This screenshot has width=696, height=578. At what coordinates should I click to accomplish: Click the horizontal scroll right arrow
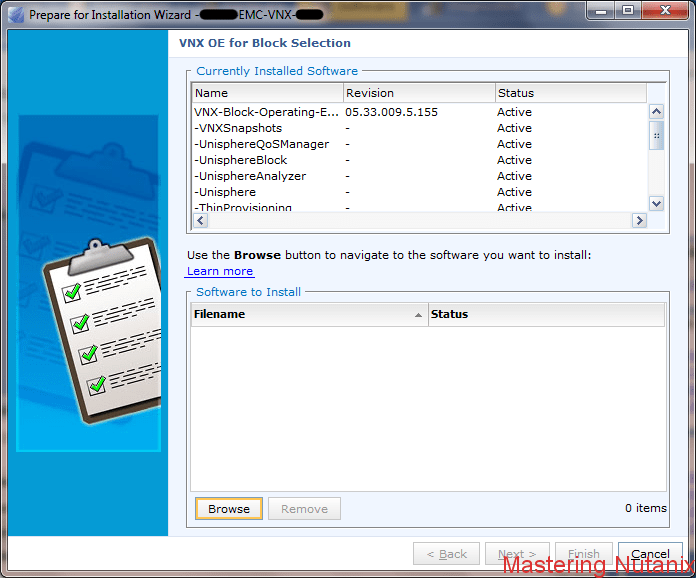pos(639,220)
